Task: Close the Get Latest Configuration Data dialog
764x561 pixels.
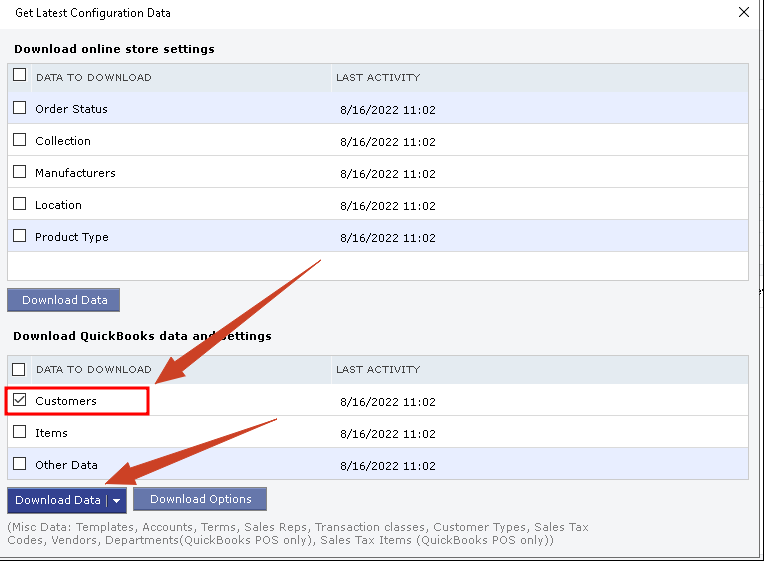Action: [744, 12]
